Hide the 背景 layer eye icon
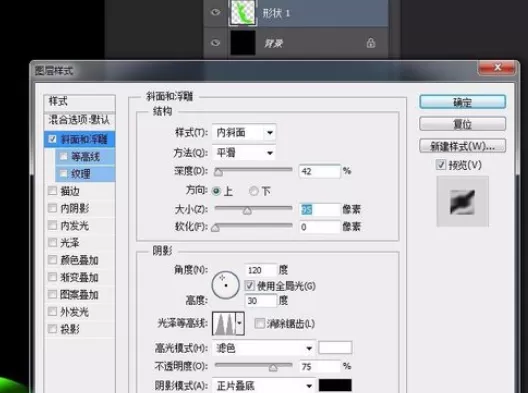This screenshot has height=393, width=528. click(x=216, y=43)
